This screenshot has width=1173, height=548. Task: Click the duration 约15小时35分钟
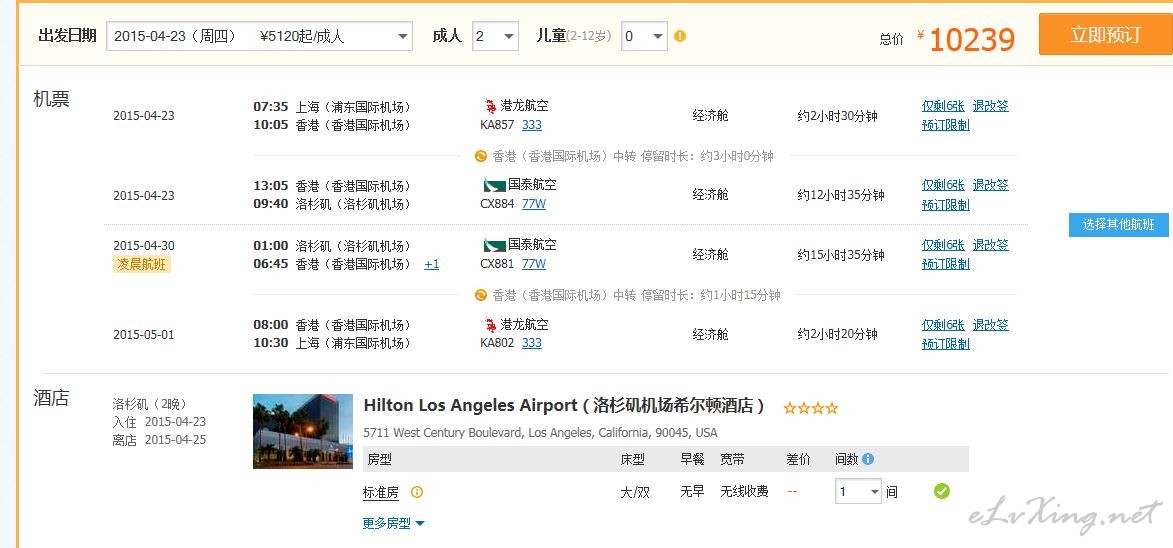click(841, 255)
